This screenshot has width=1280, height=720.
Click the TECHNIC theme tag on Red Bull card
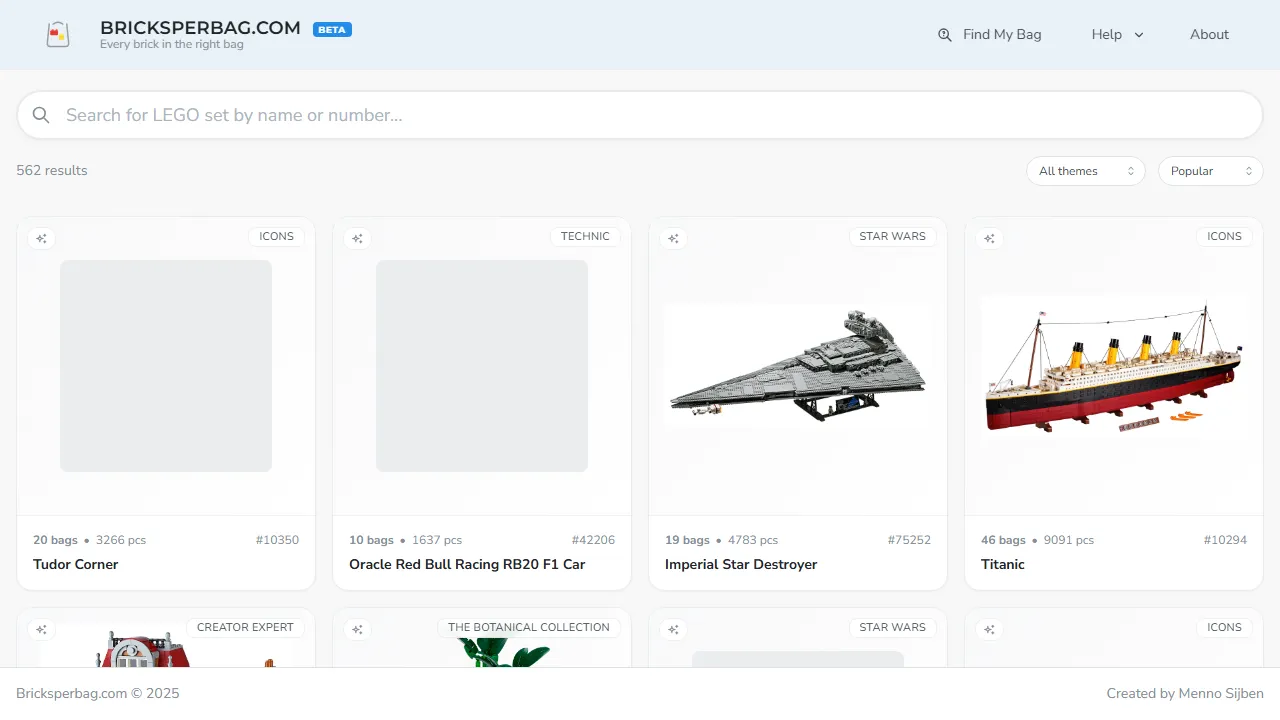click(x=585, y=237)
